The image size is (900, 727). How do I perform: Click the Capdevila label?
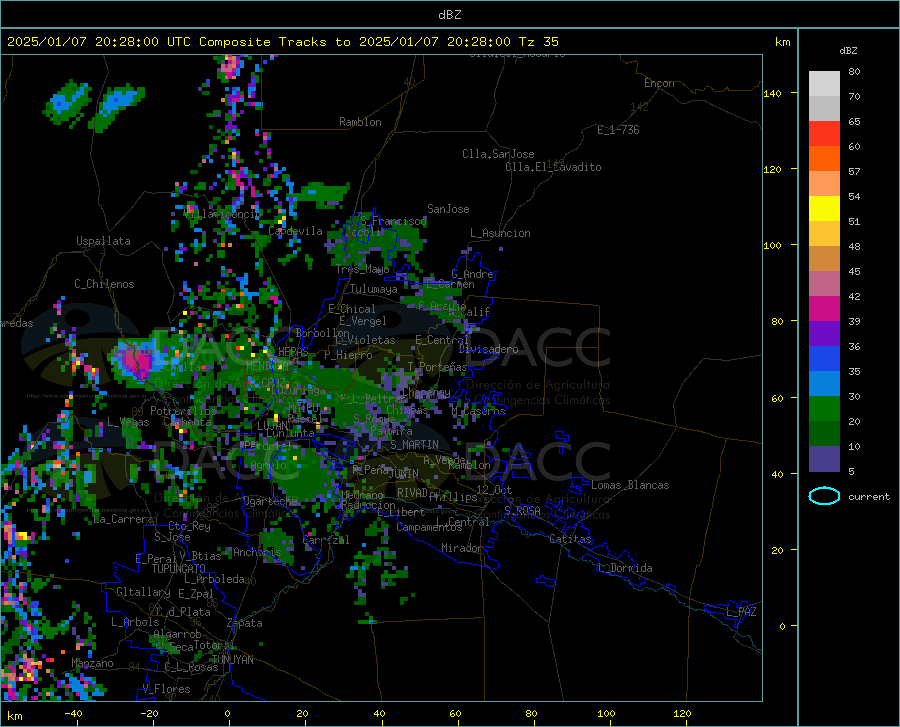295,231
